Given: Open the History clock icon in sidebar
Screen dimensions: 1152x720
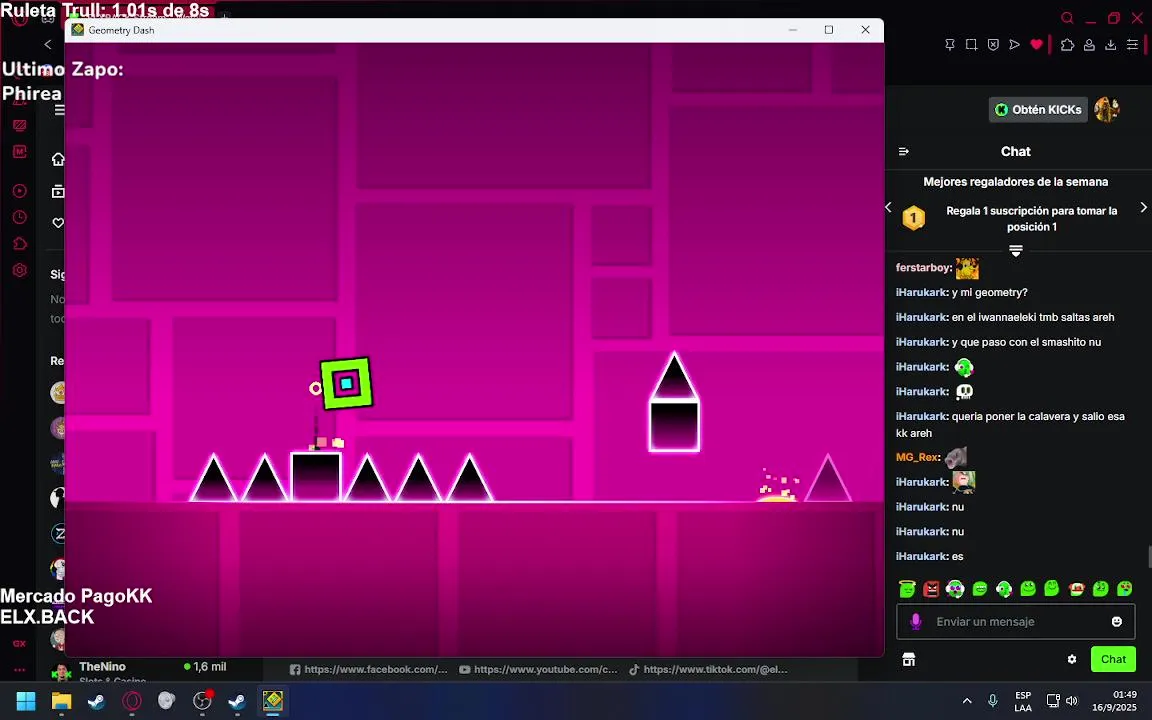Looking at the screenshot, I should (x=20, y=217).
